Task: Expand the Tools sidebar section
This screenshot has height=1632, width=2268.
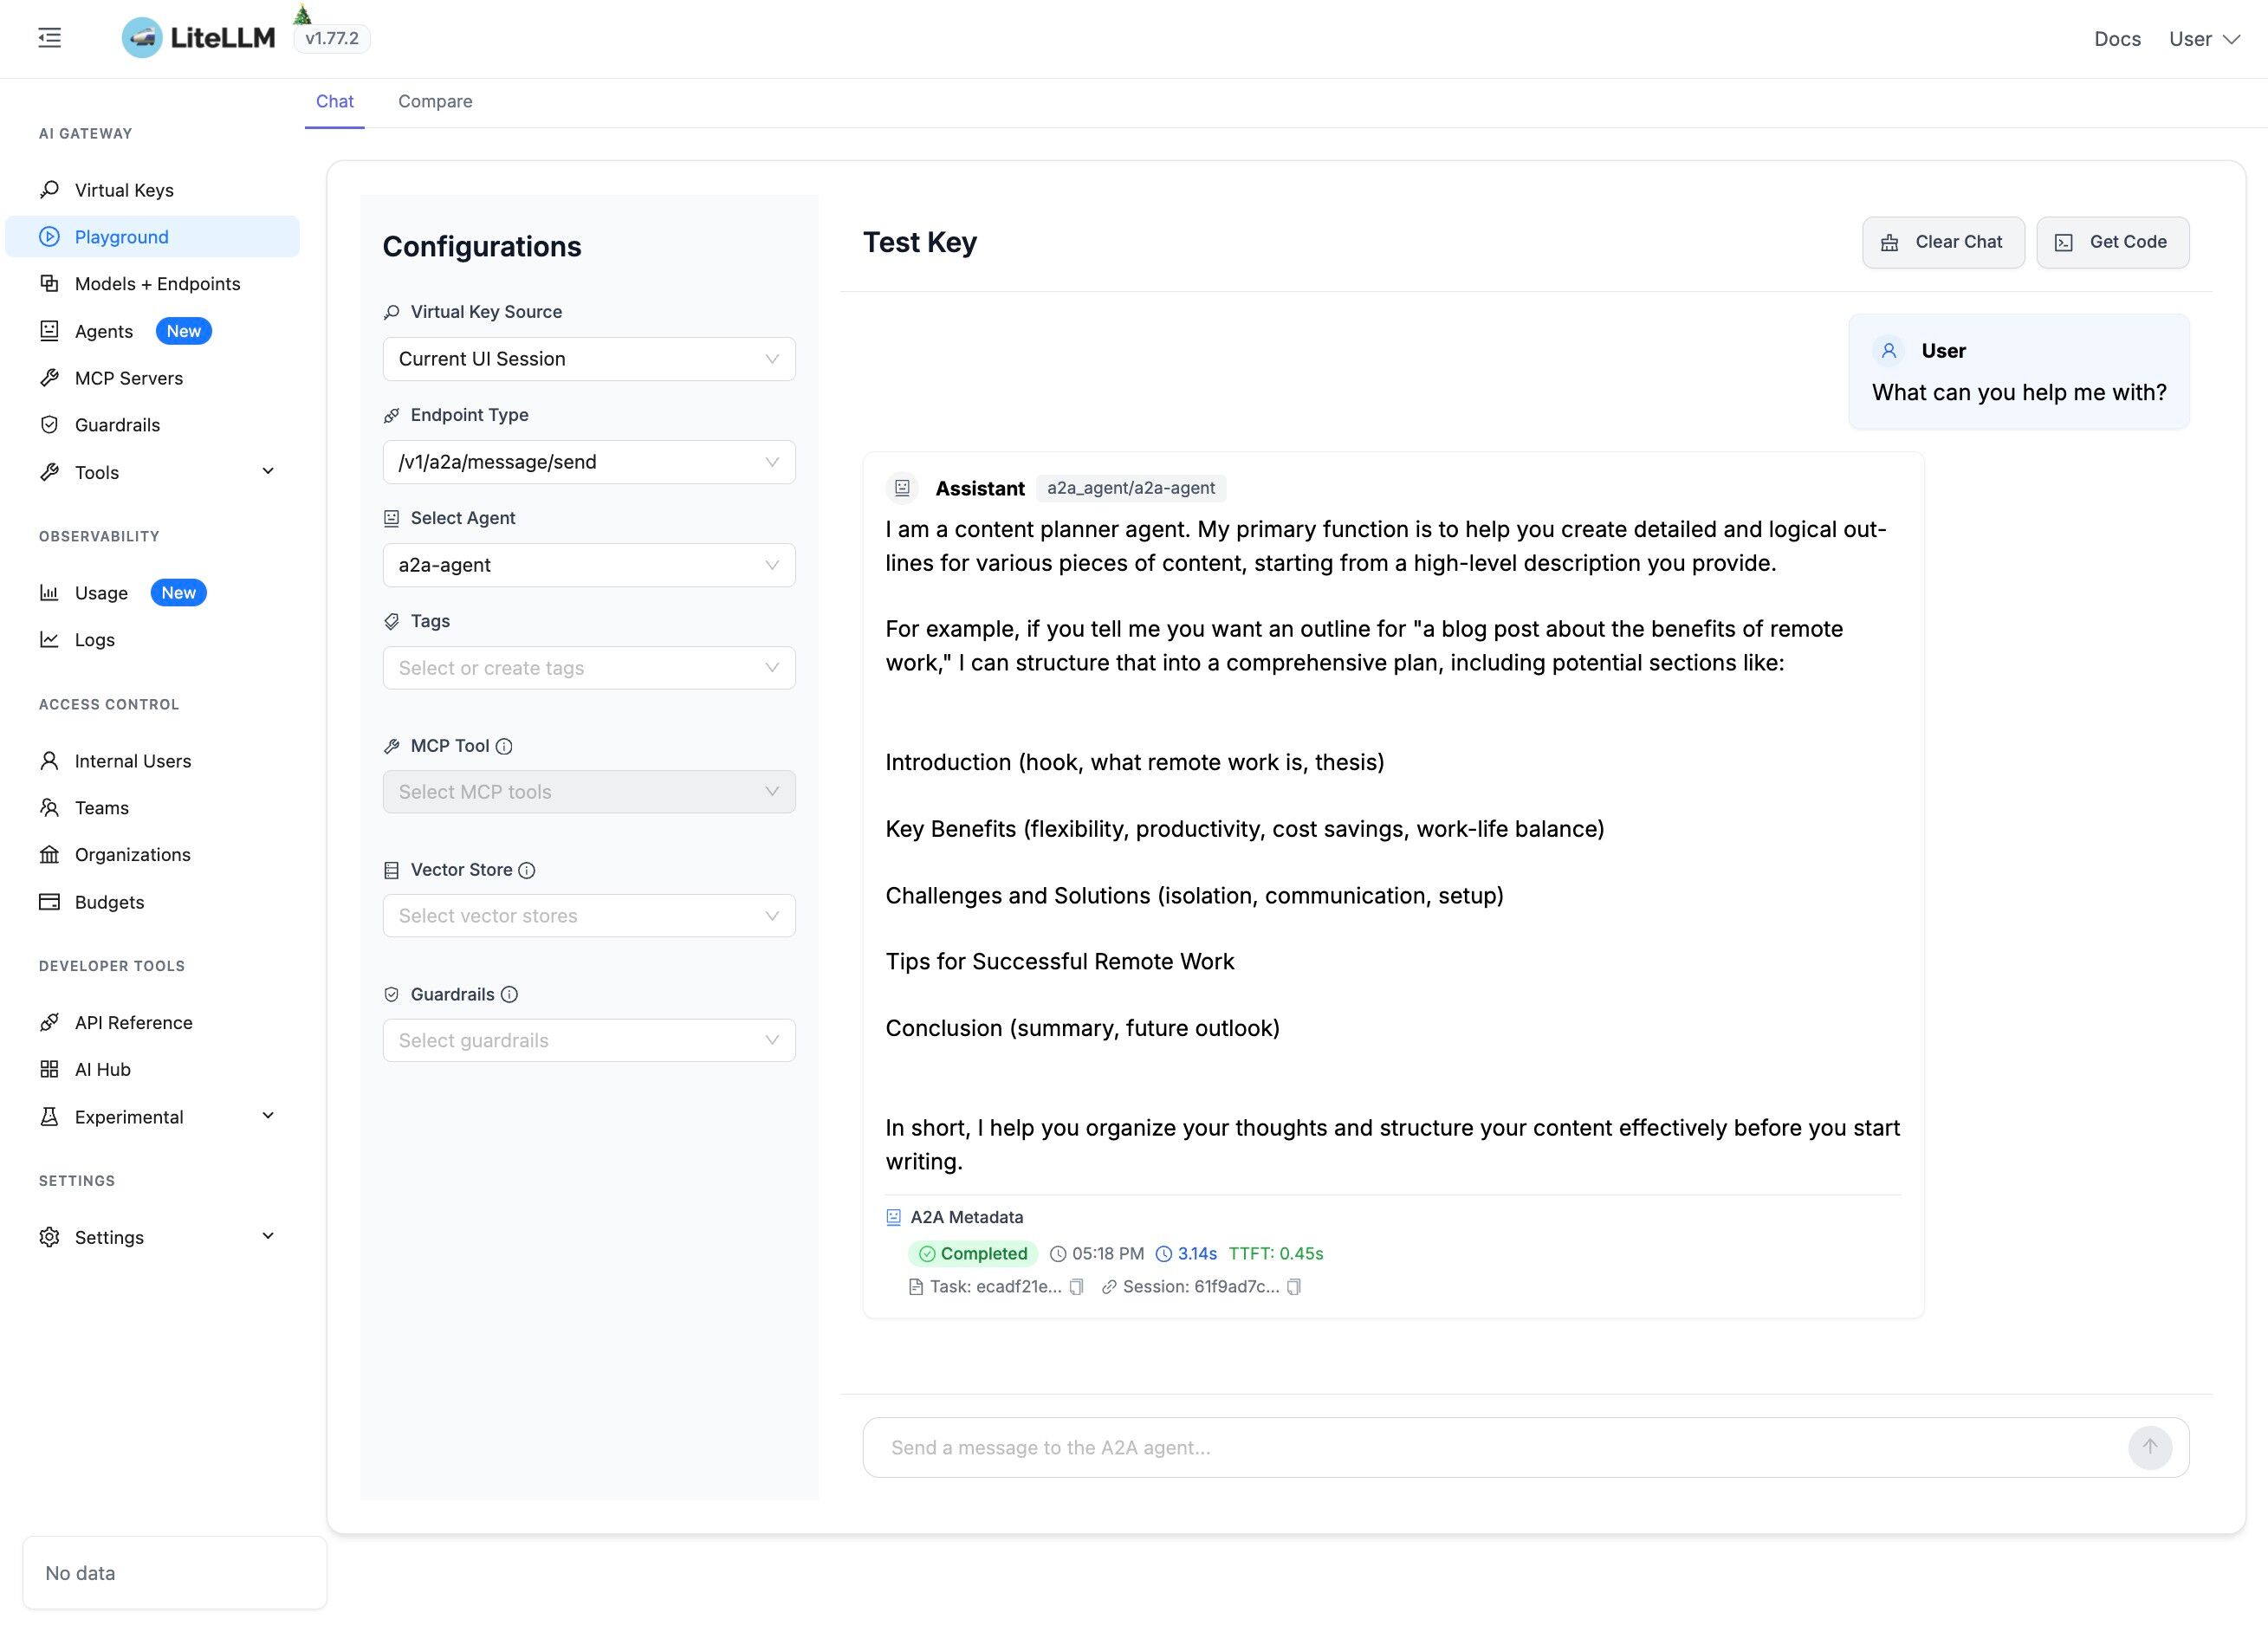Action: coord(158,472)
